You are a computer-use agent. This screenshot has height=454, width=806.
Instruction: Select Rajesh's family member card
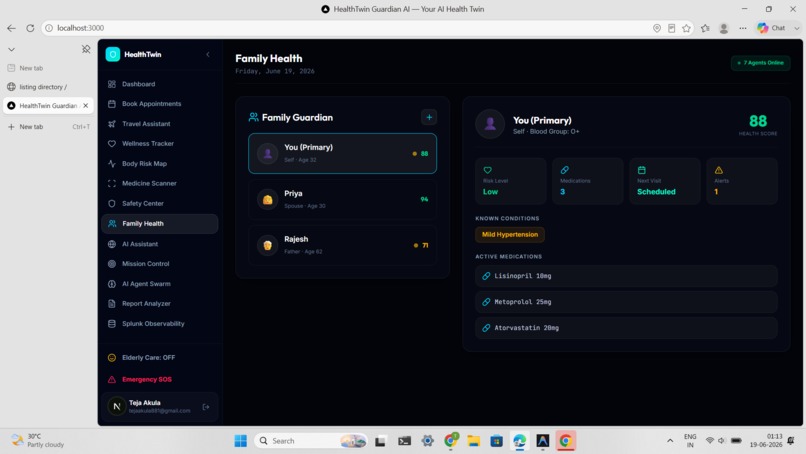(342, 245)
